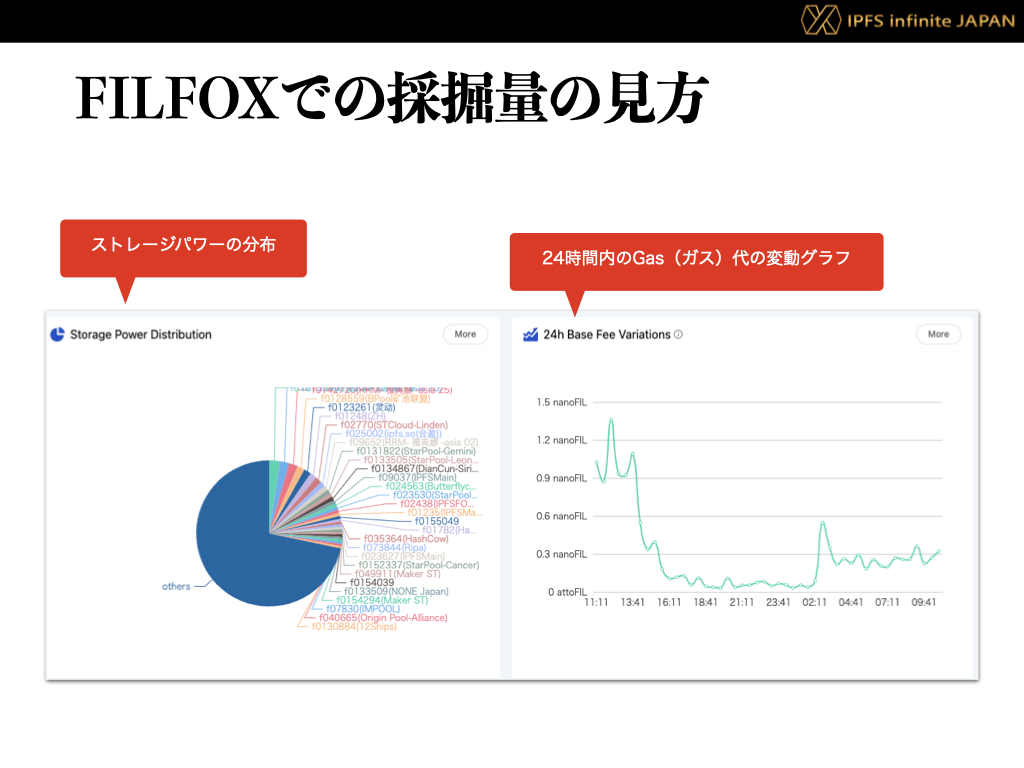
Task: Select the f023627(IPFSMain) pie label
Action: [403, 556]
